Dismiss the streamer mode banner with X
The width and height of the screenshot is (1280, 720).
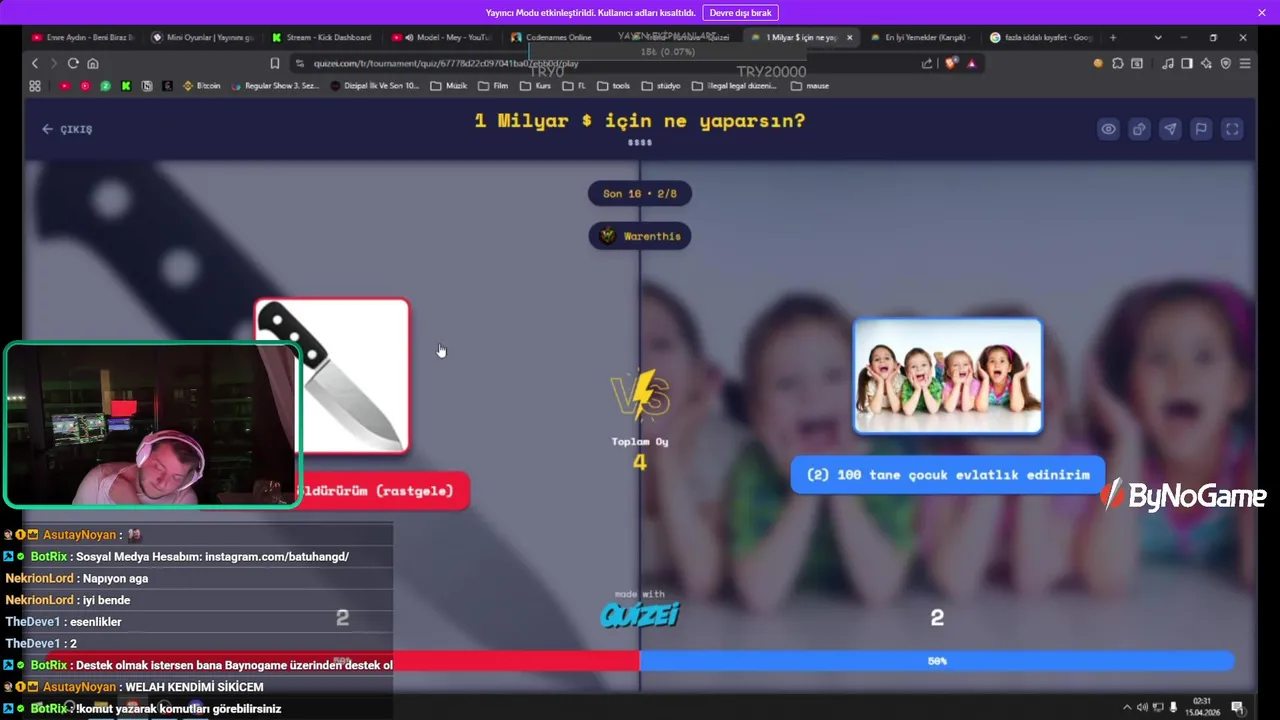tap(1262, 13)
